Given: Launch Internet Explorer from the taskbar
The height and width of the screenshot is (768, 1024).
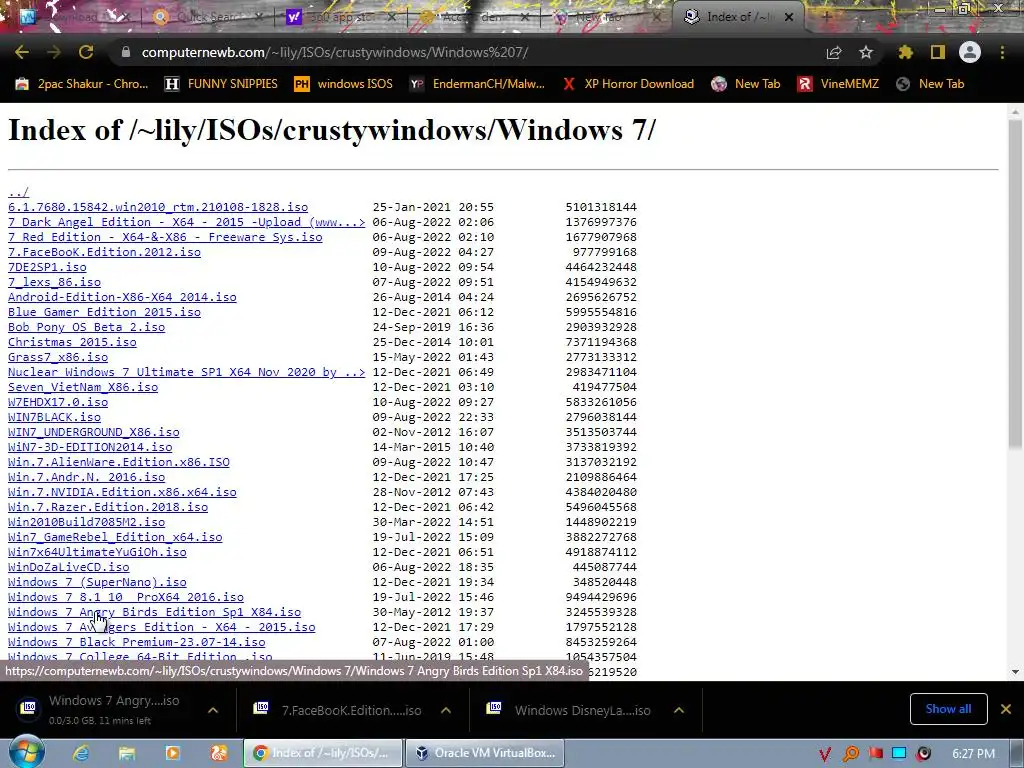Looking at the screenshot, I should point(81,754).
